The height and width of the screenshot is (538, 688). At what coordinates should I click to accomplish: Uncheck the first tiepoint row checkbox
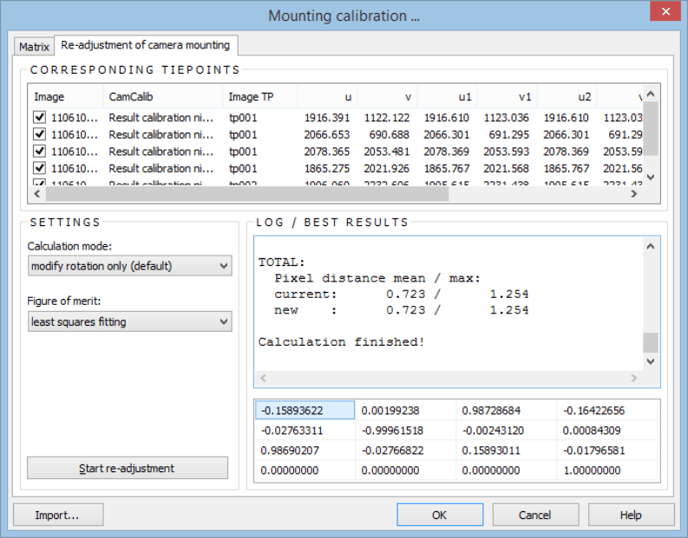click(x=40, y=117)
